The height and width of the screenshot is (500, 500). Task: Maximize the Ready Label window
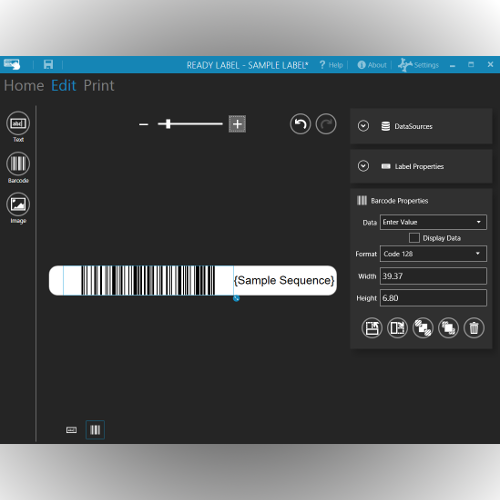[x=471, y=64]
